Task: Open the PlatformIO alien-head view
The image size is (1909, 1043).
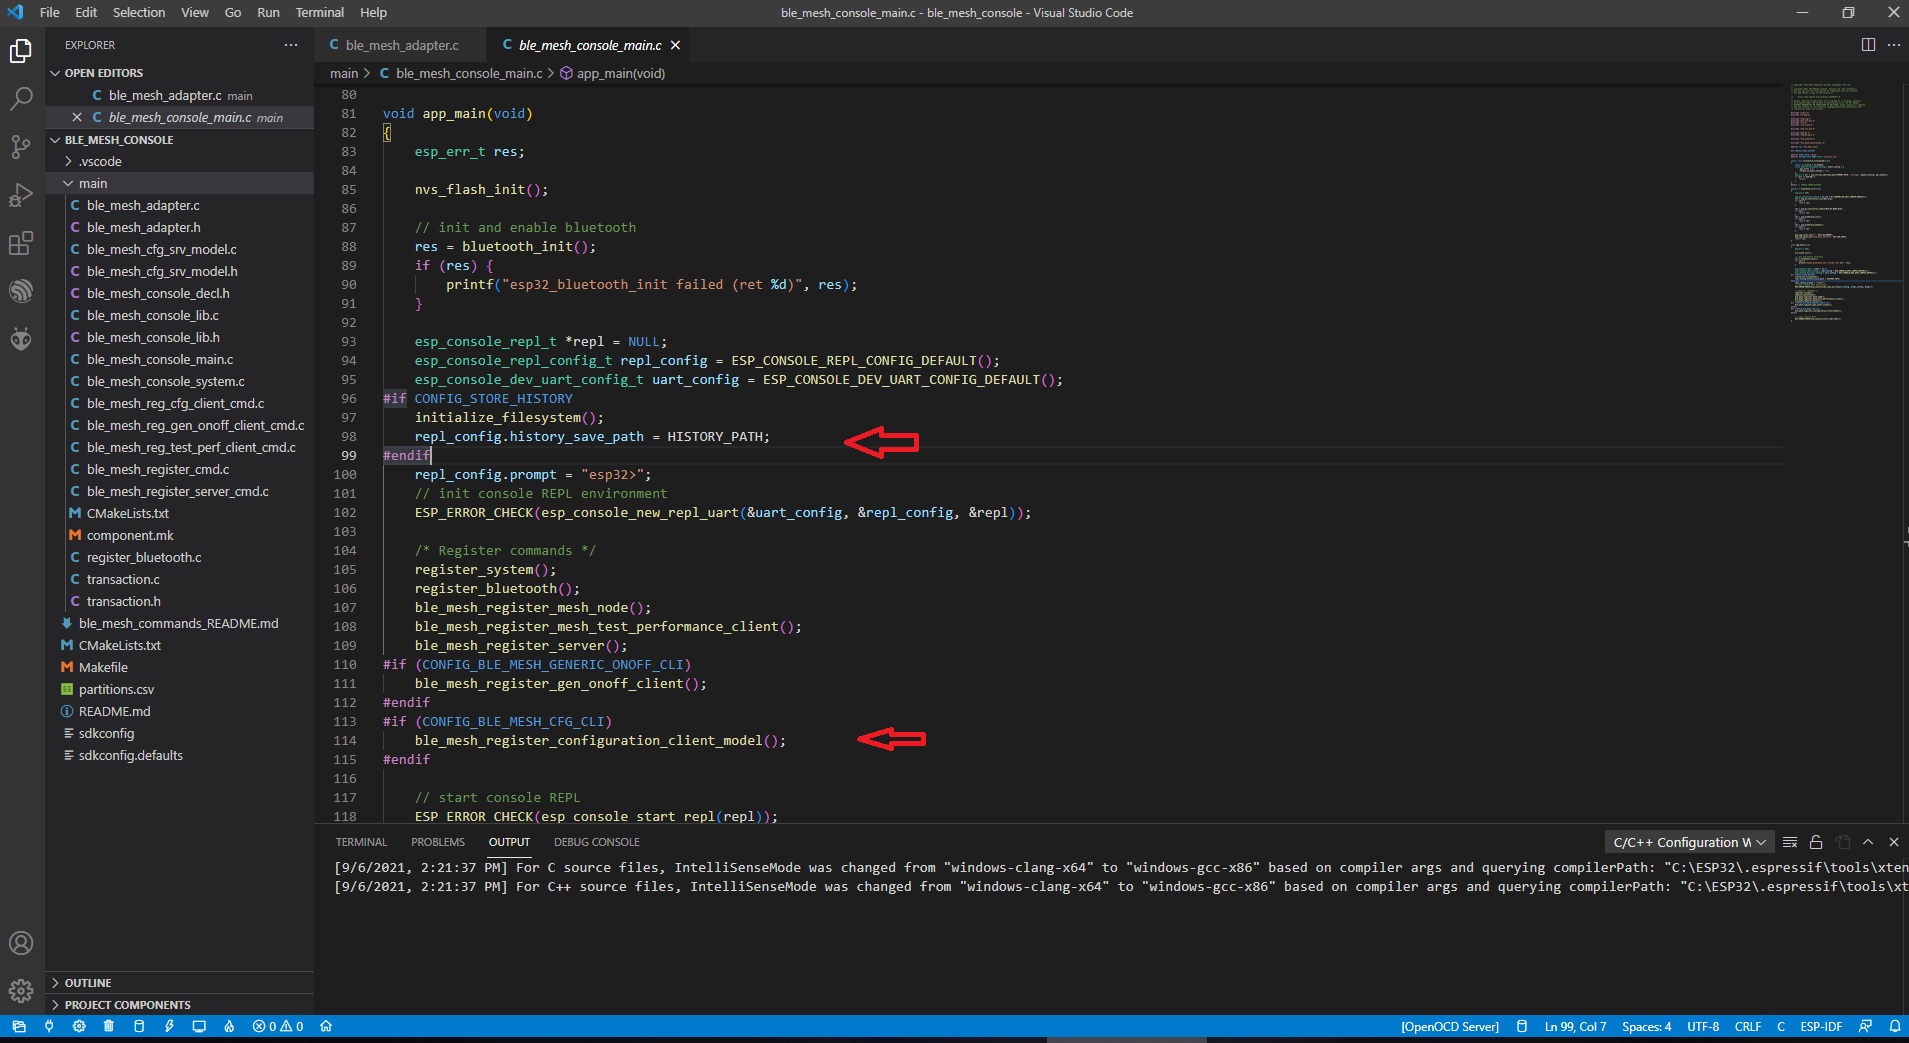Action: point(21,339)
